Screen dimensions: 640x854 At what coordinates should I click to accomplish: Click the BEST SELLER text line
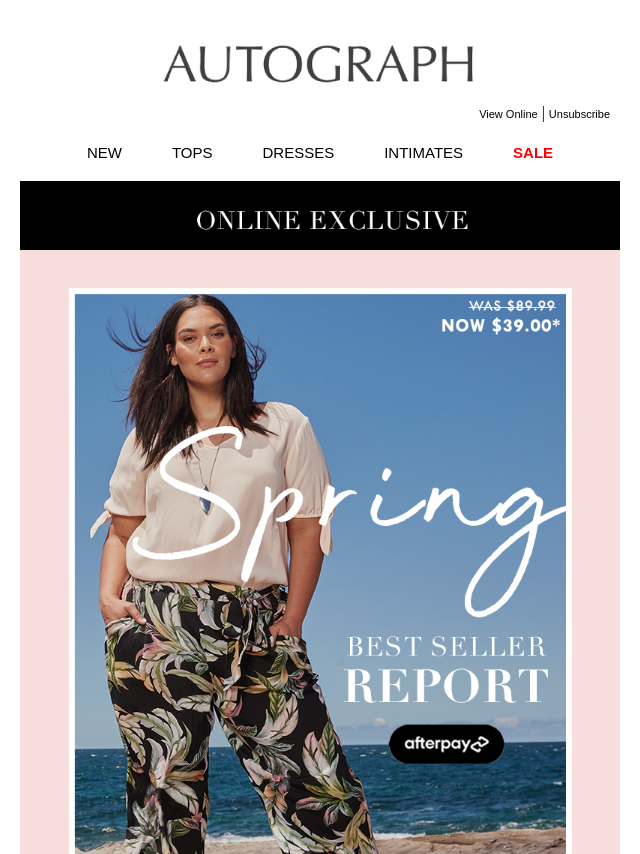446,647
